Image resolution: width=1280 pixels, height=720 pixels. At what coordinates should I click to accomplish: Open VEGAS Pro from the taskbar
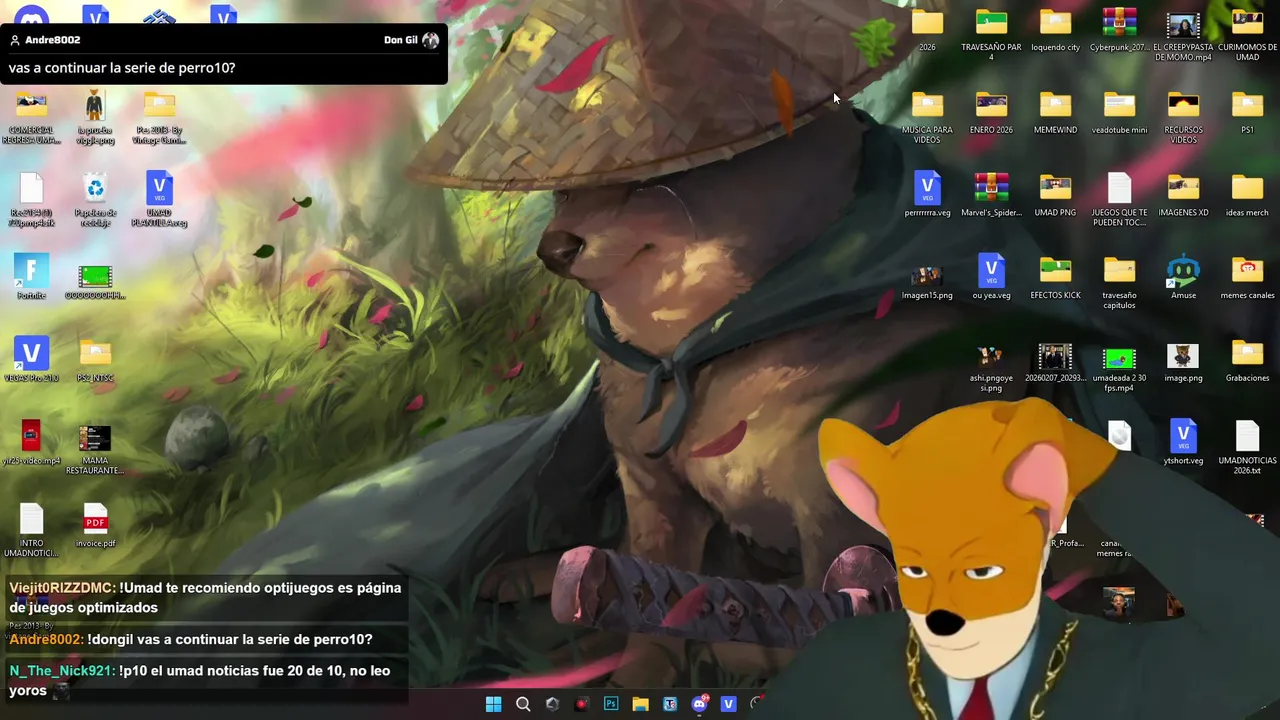pyautogui.click(x=728, y=704)
